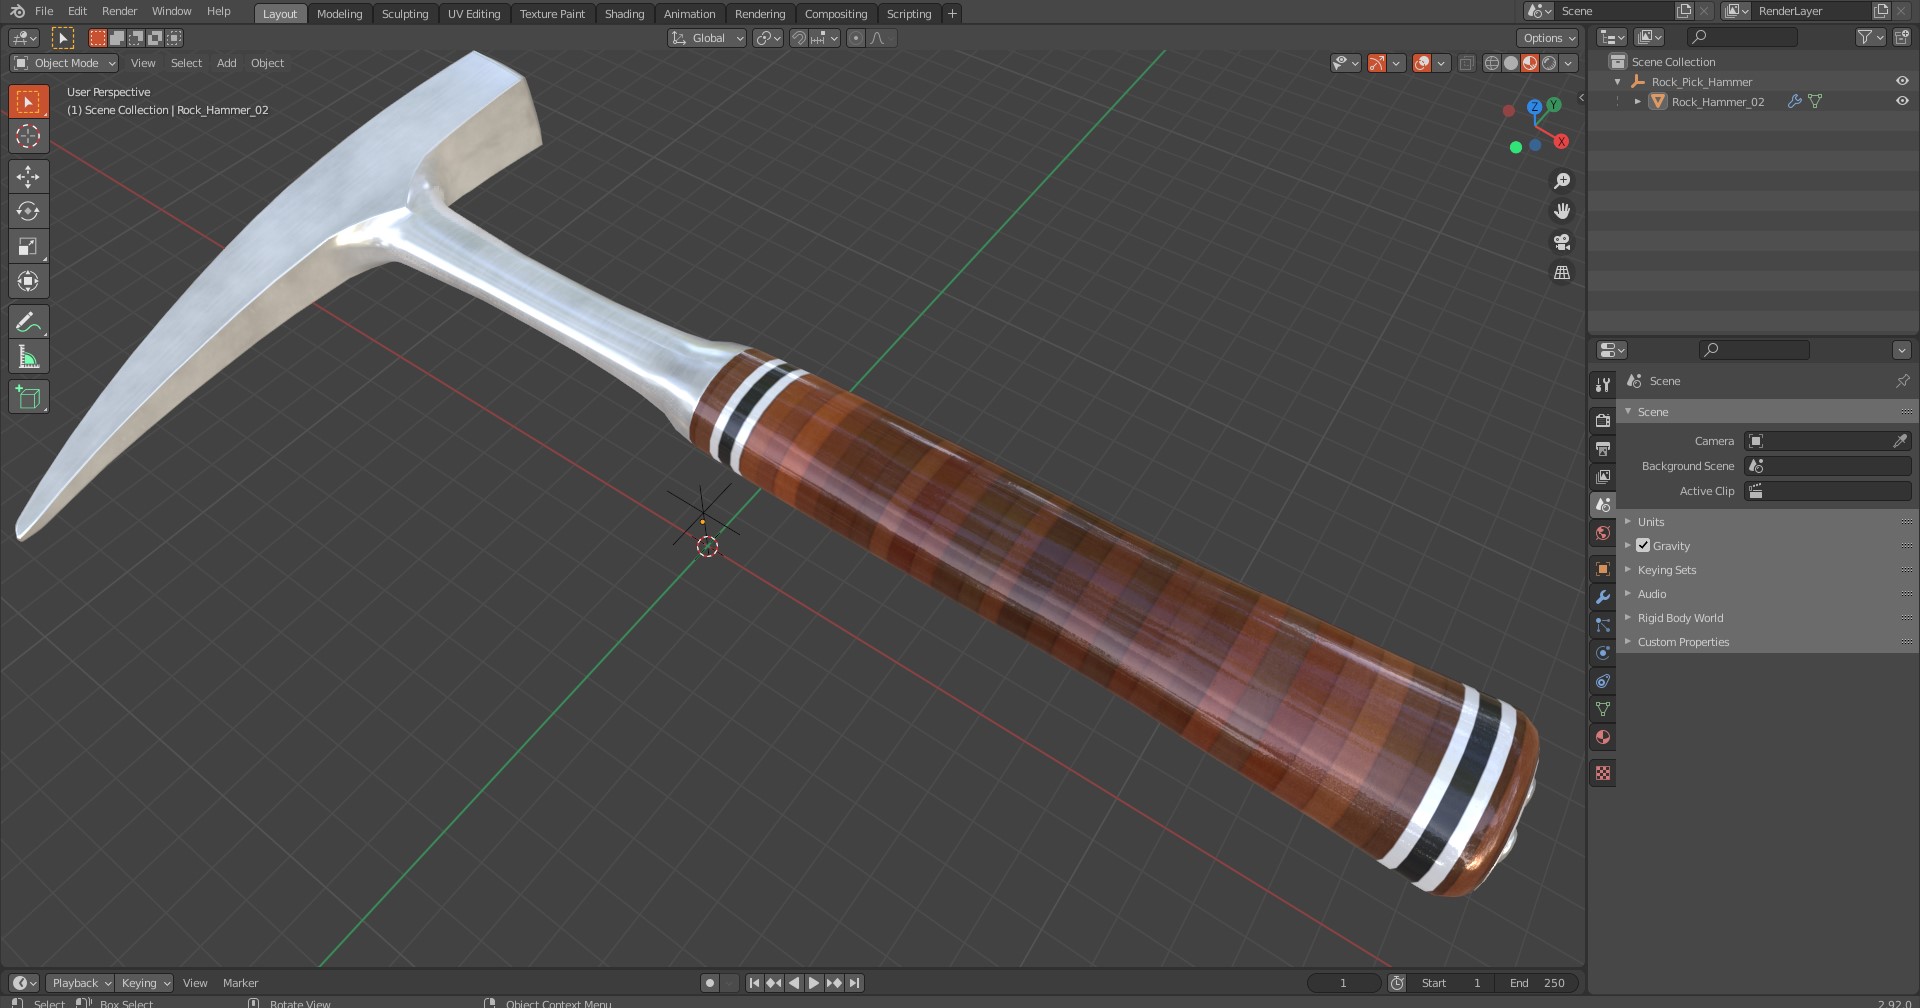Open View Layer properties tab
The width and height of the screenshot is (1920, 1008).
[x=1603, y=477]
